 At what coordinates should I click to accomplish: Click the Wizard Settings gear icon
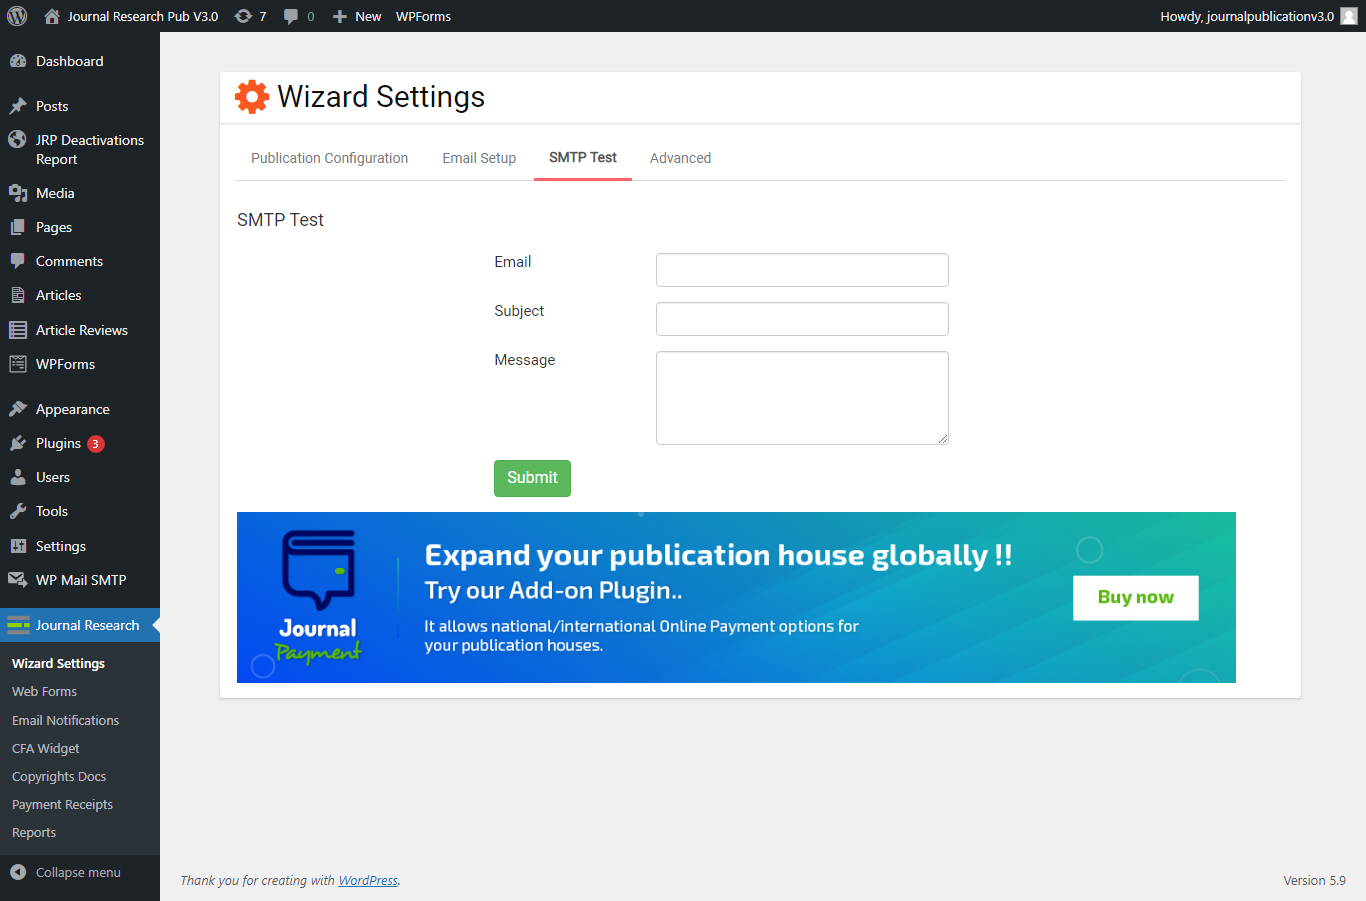(252, 96)
